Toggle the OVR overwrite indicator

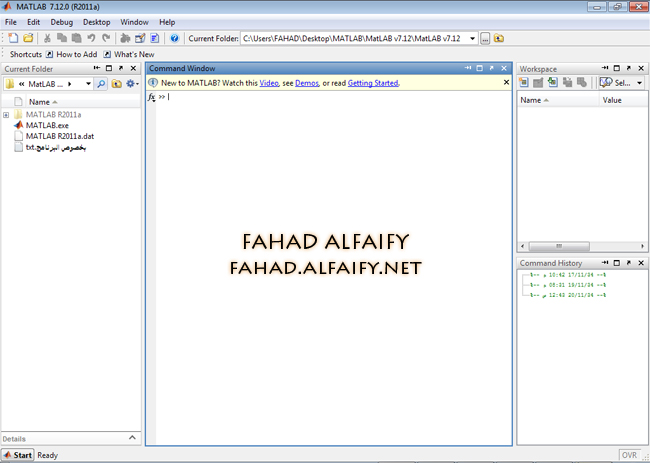(x=629, y=455)
